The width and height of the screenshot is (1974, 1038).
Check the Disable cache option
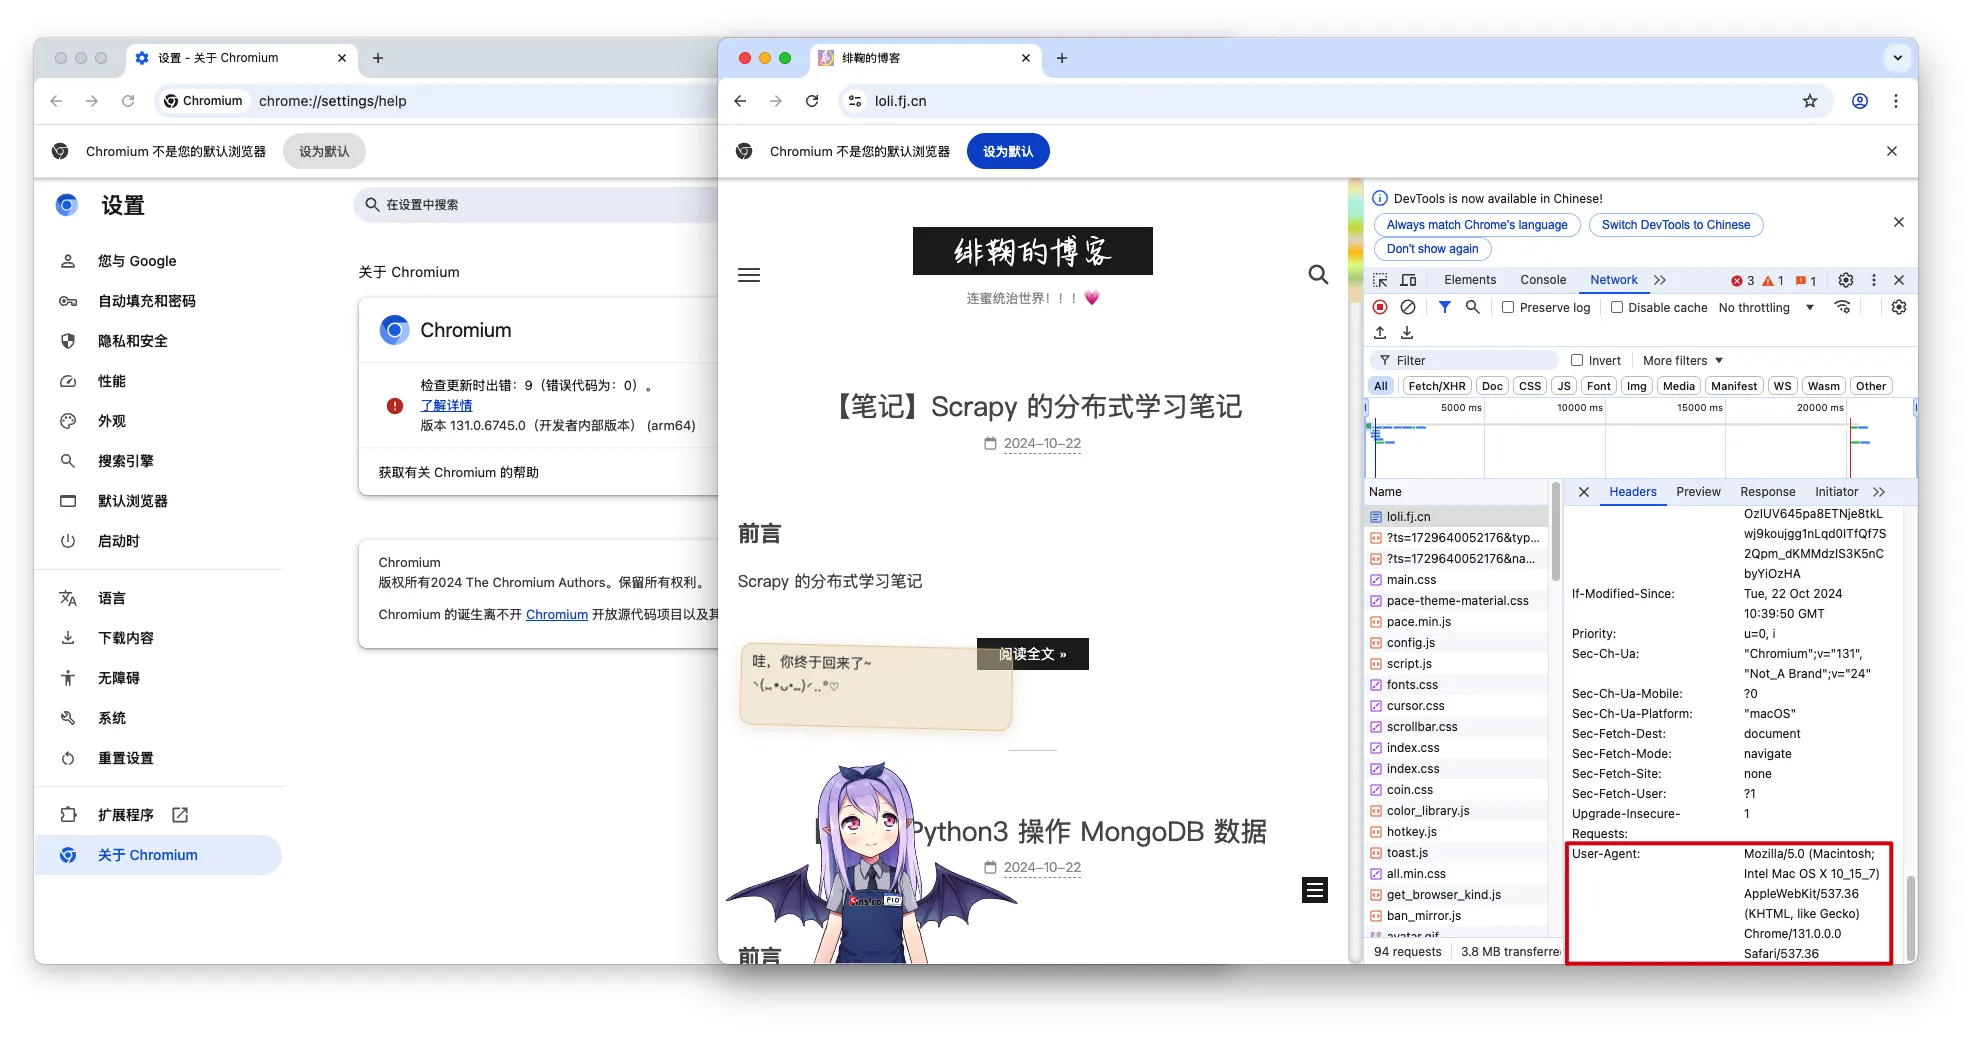(x=1616, y=307)
